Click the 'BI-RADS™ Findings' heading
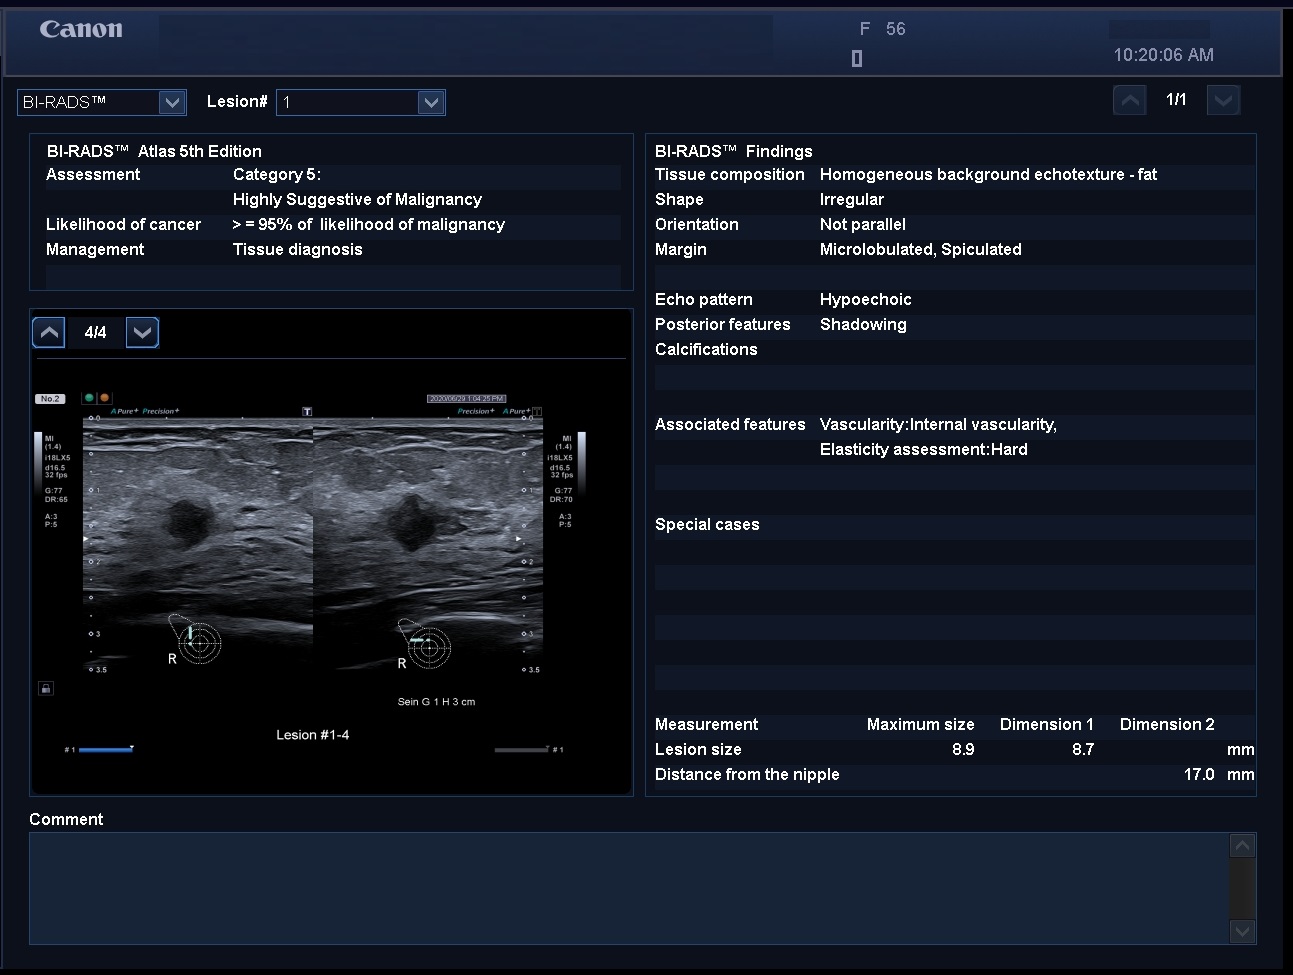Screen dimensions: 1293x975 (x=734, y=151)
